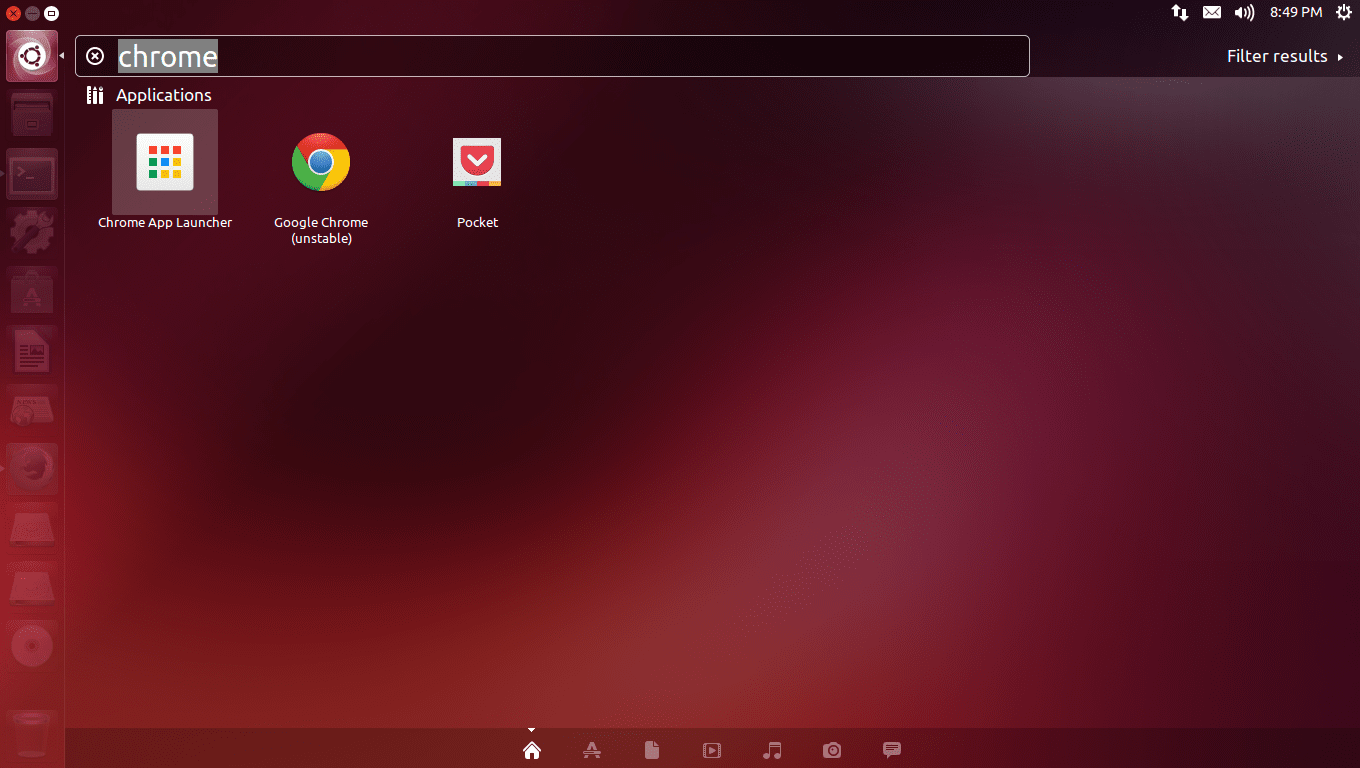1360x768 pixels.
Task: Expand the Filter results panel
Action: point(1285,56)
